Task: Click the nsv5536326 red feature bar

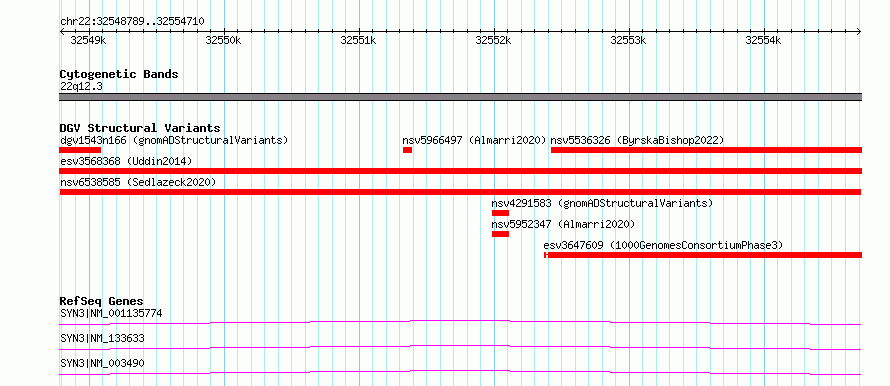Action: [x=706, y=150]
